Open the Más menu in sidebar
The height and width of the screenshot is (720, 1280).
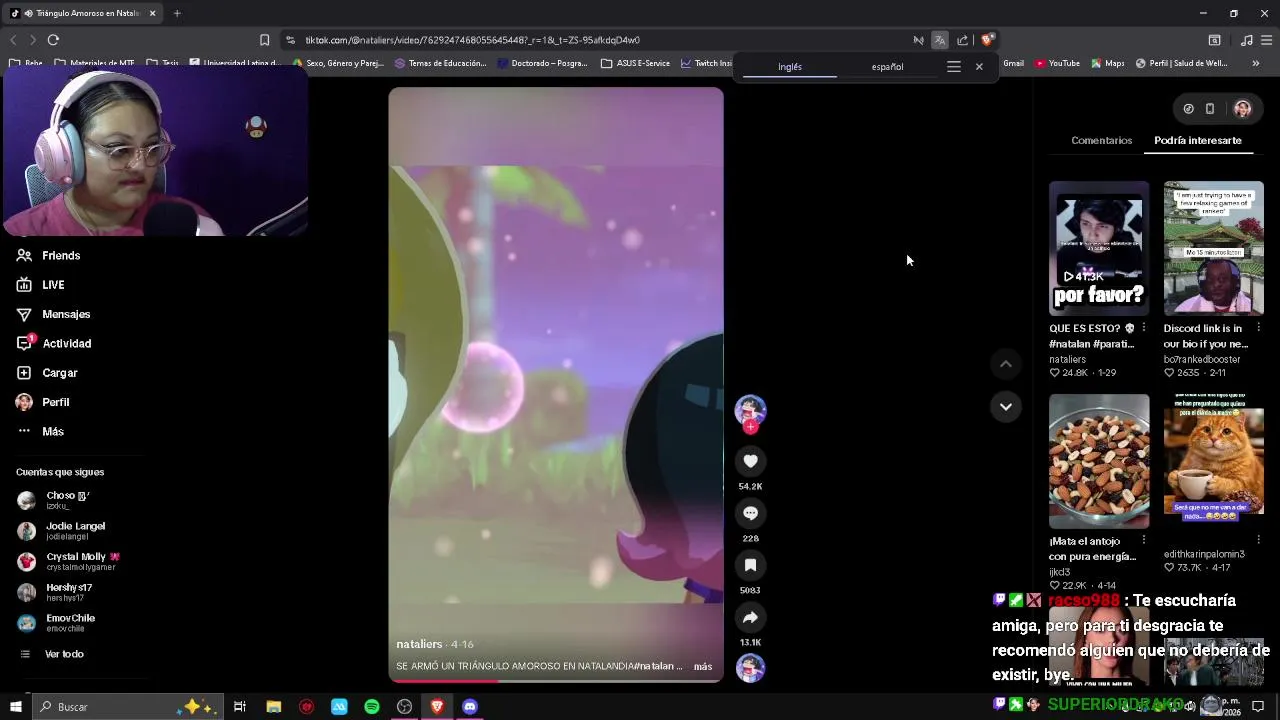40,431
